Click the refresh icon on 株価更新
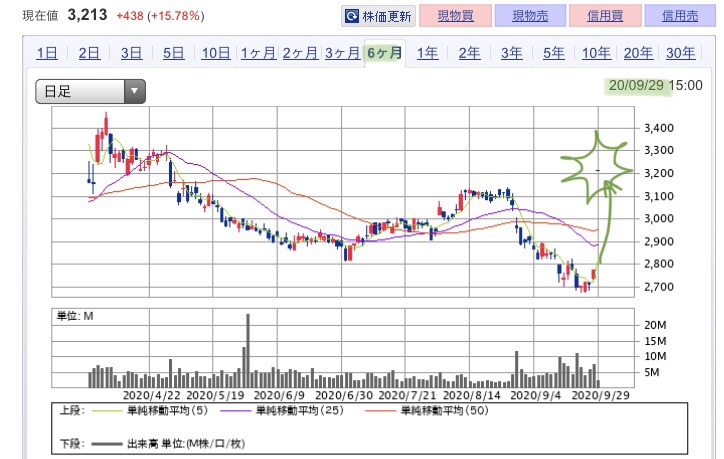 pos(352,16)
